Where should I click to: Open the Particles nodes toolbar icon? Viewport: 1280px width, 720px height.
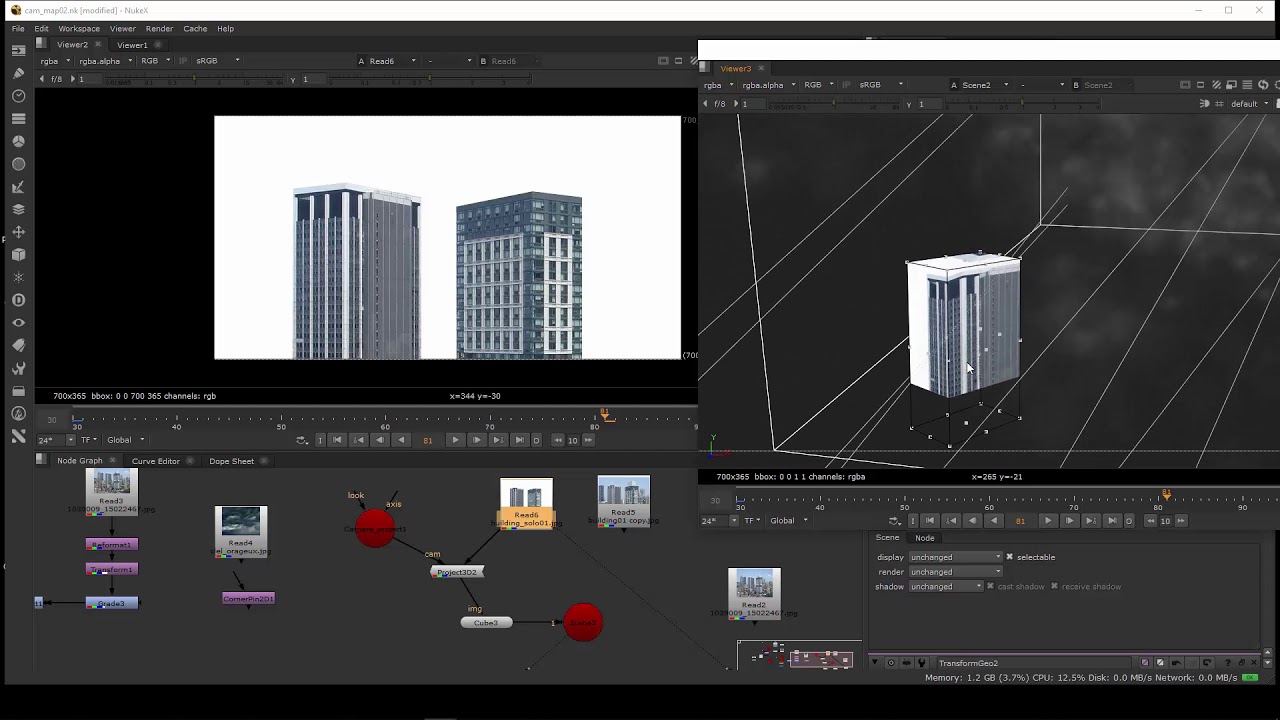pos(18,277)
